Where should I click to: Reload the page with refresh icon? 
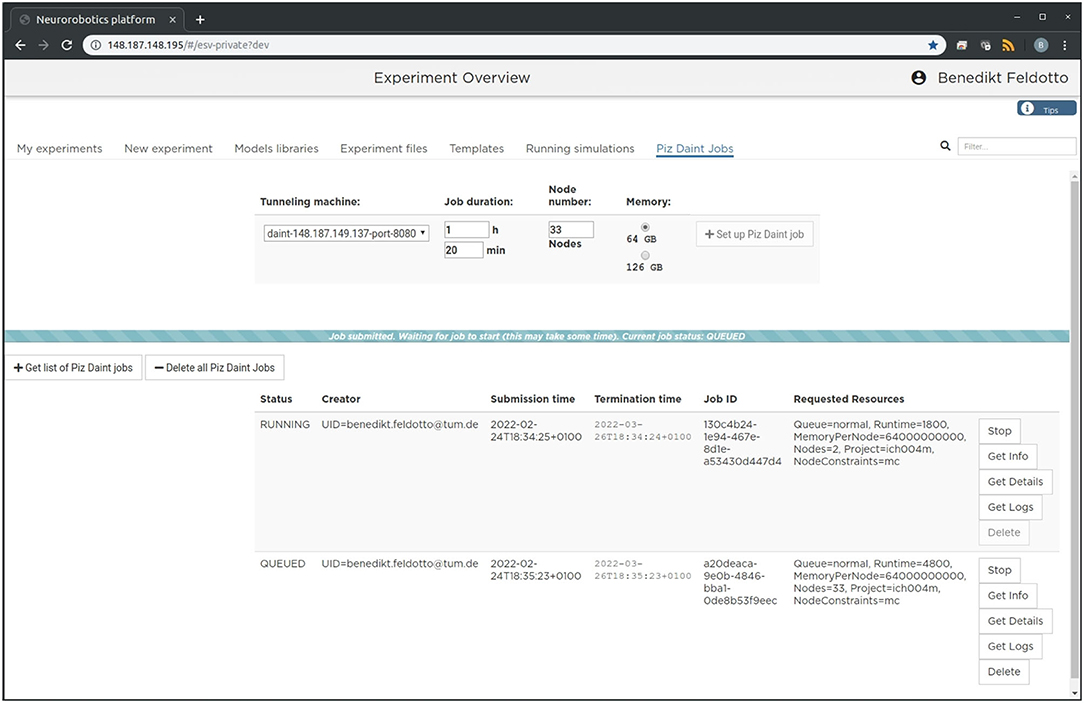pyautogui.click(x=66, y=45)
